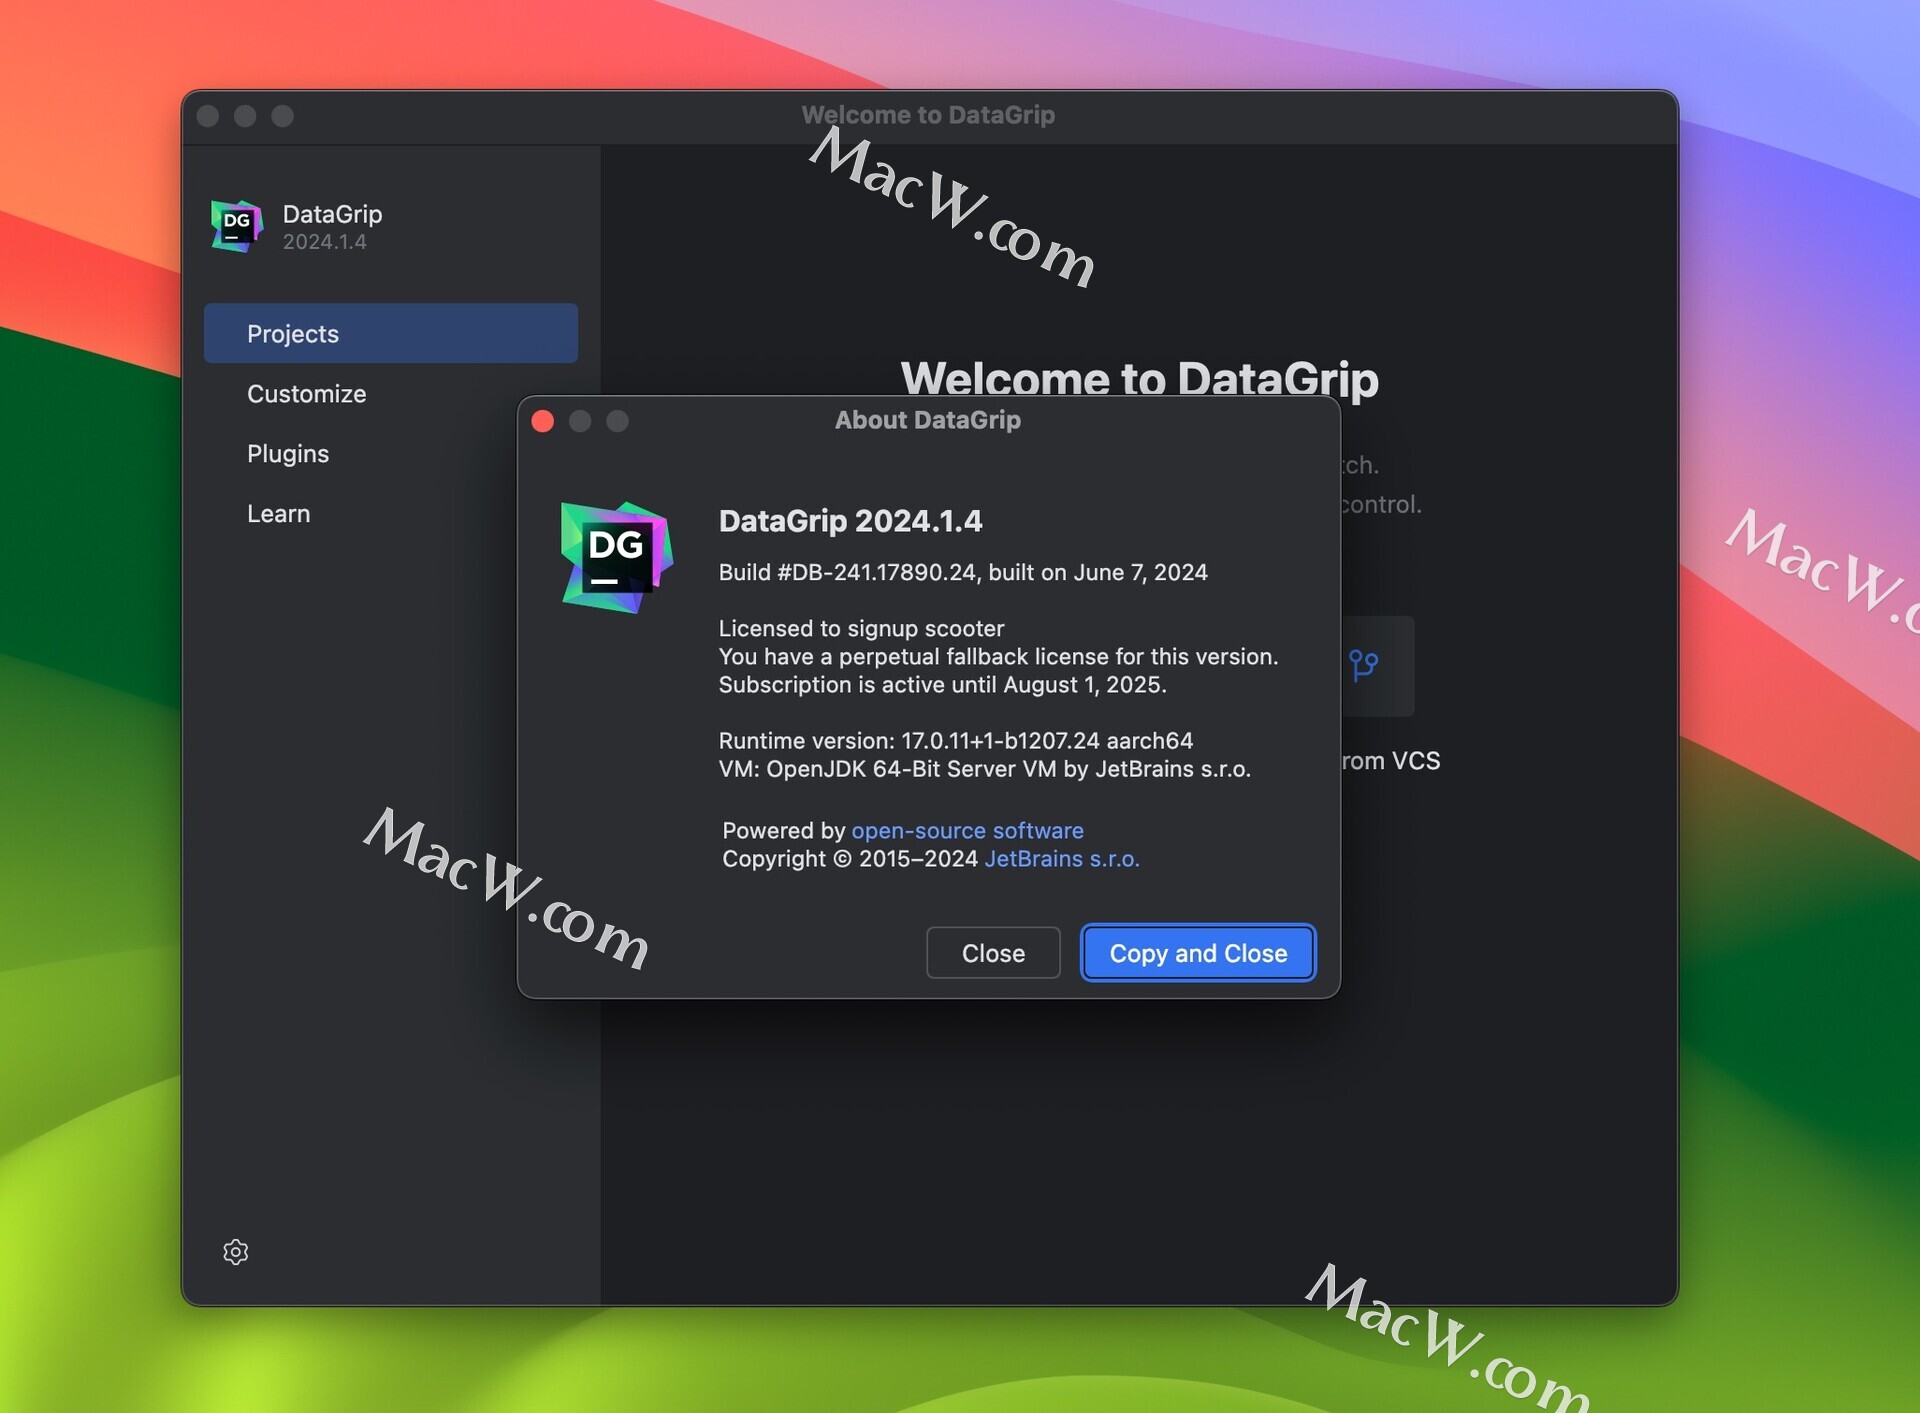The image size is (1920, 1413).
Task: Open settings gear in Welcome window
Action: coord(235,1251)
